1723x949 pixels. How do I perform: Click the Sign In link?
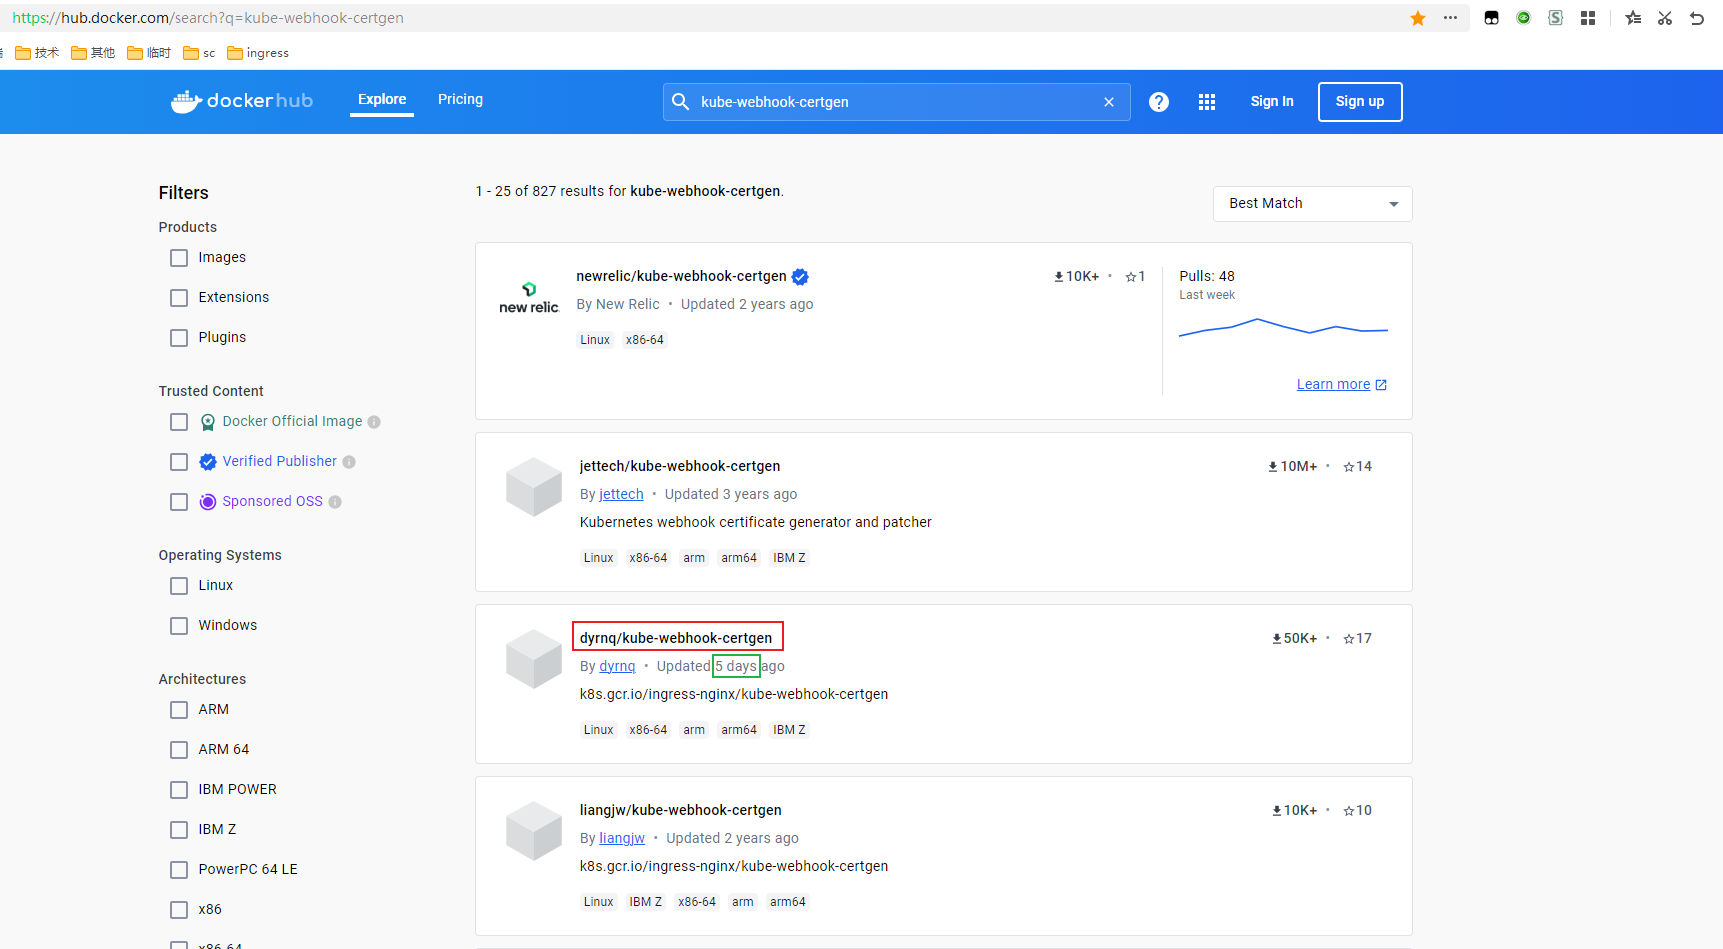(1272, 101)
